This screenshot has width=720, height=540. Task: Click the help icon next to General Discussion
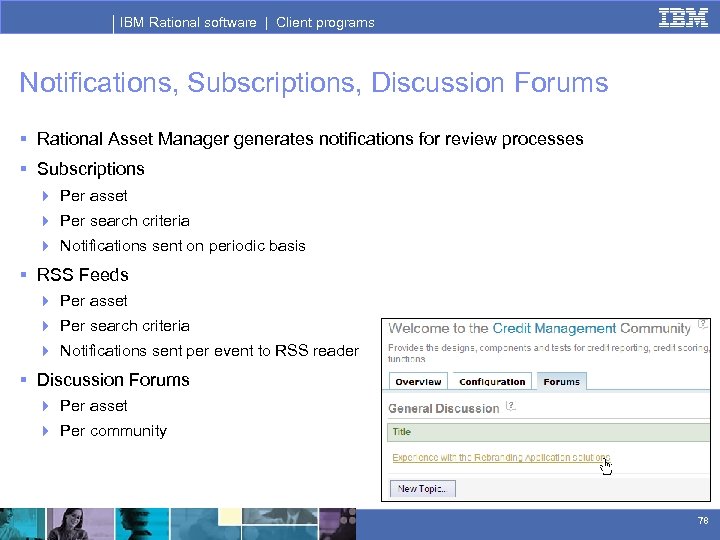pyautogui.click(x=511, y=406)
